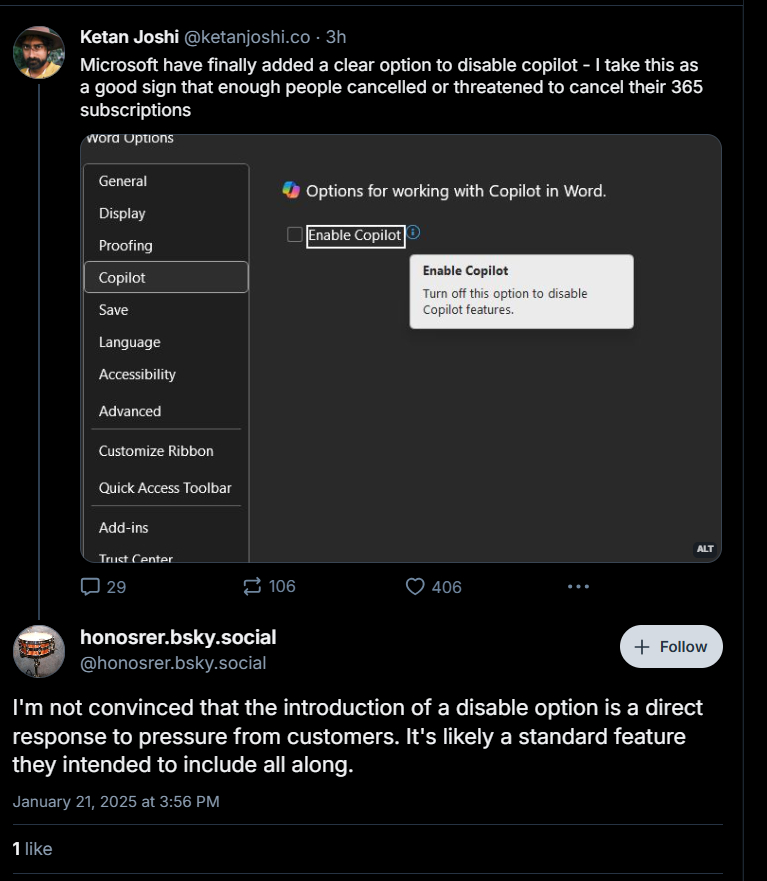The image size is (767, 881).
Task: Follow honosrer.bsky.social
Action: (x=671, y=647)
